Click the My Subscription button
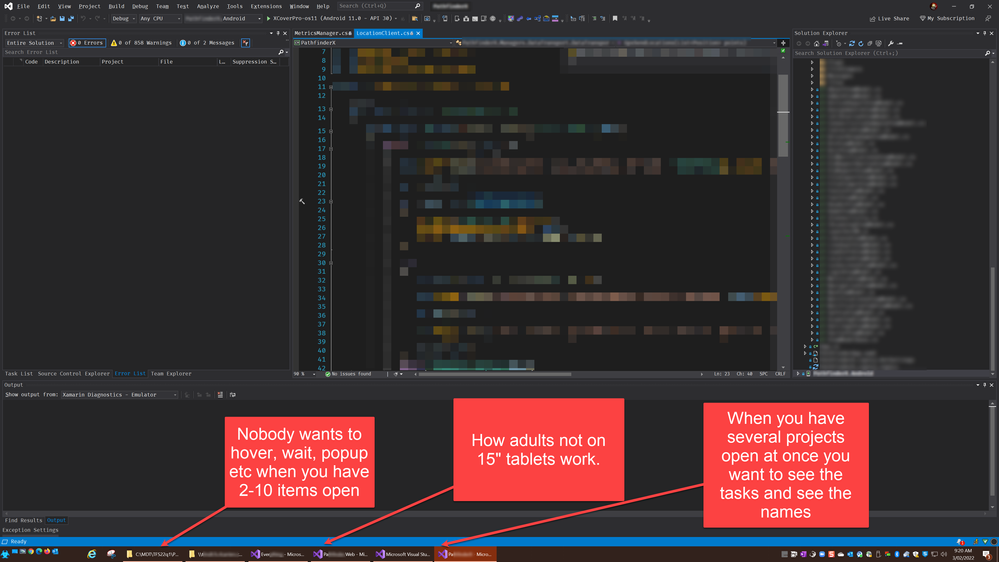Screen dimensions: 999x562 point(947,18)
